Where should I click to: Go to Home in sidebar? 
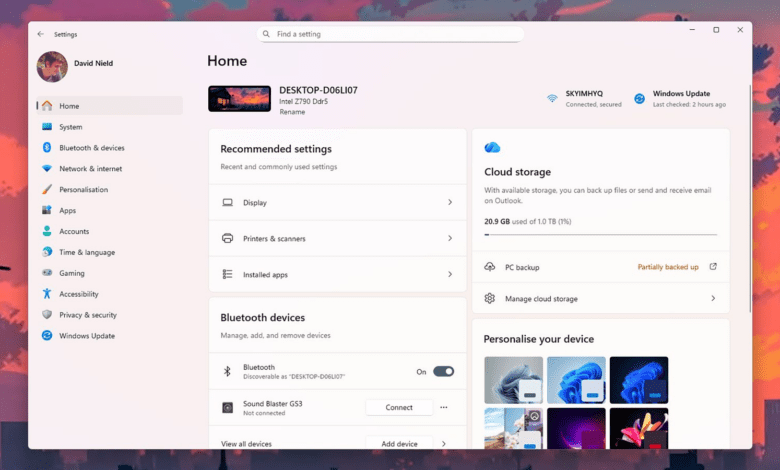click(x=109, y=105)
